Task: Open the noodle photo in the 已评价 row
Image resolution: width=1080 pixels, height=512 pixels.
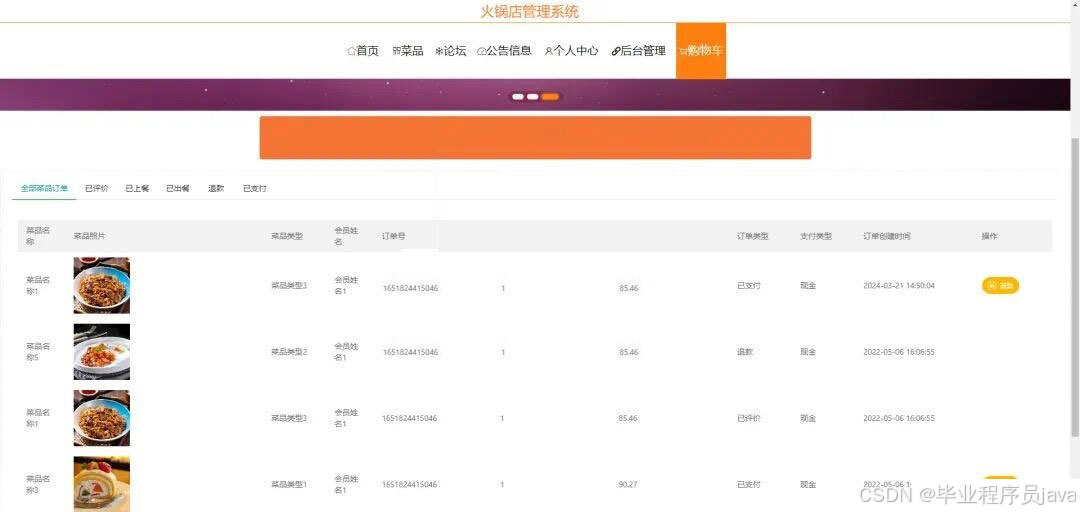Action: pos(101,418)
